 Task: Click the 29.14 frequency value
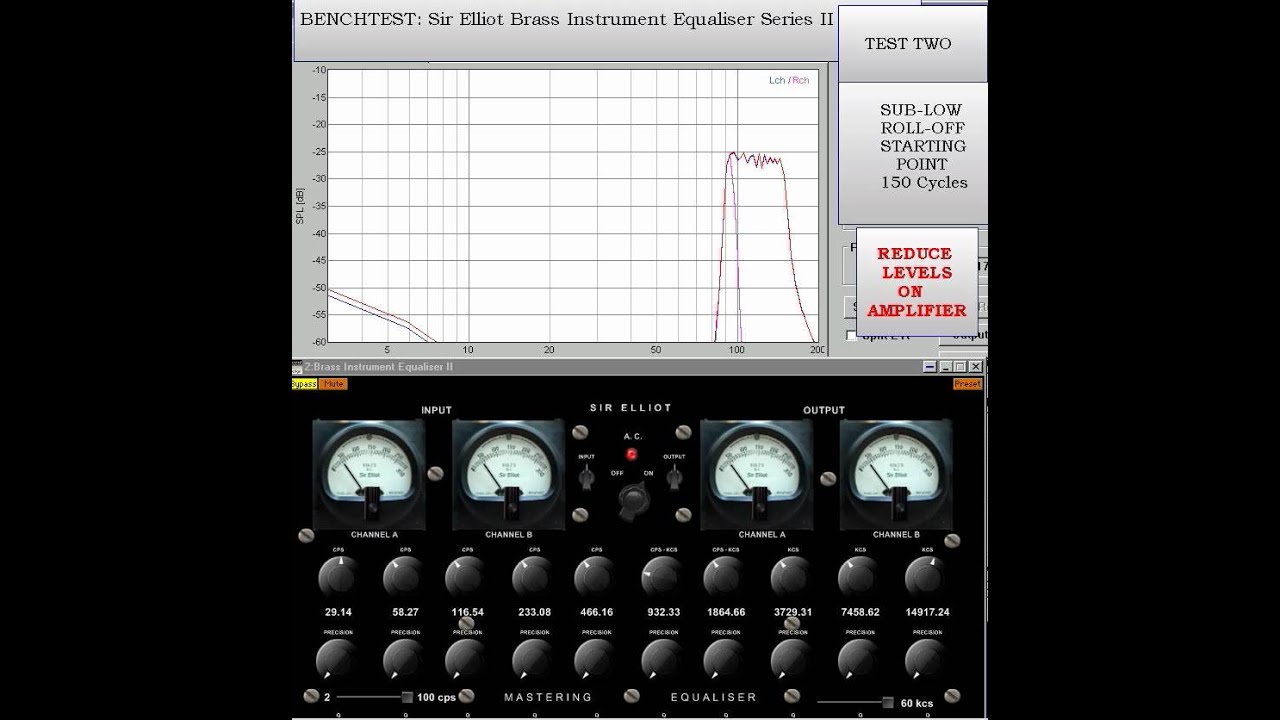[338, 612]
